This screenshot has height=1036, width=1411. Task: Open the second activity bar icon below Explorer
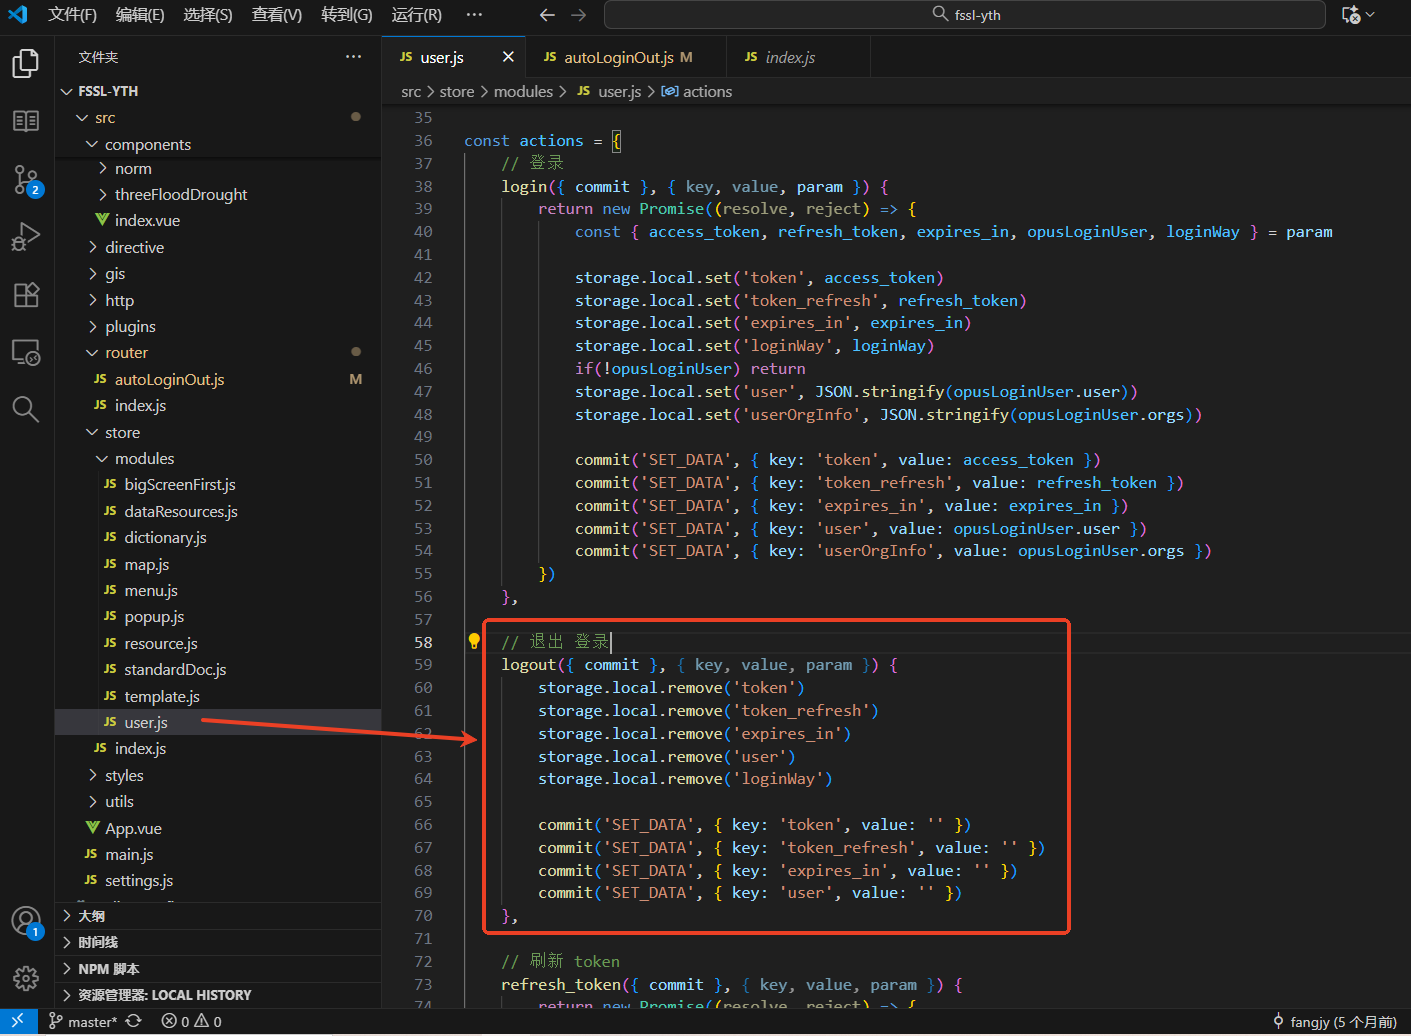pyautogui.click(x=26, y=121)
